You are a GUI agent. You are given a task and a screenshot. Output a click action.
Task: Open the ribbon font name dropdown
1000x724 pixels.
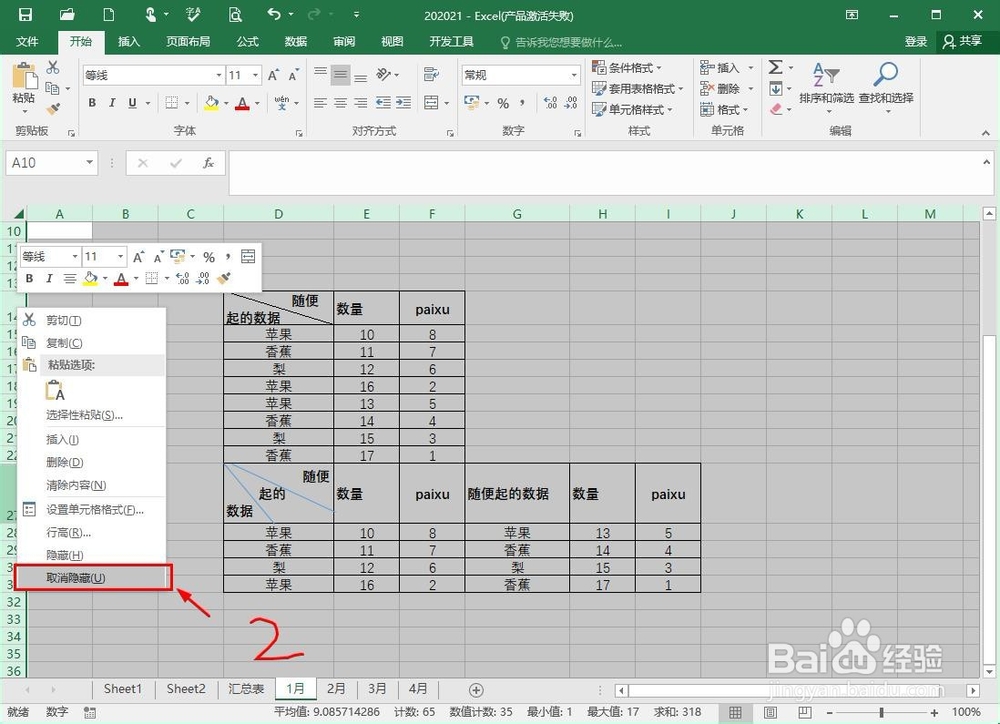pos(219,75)
